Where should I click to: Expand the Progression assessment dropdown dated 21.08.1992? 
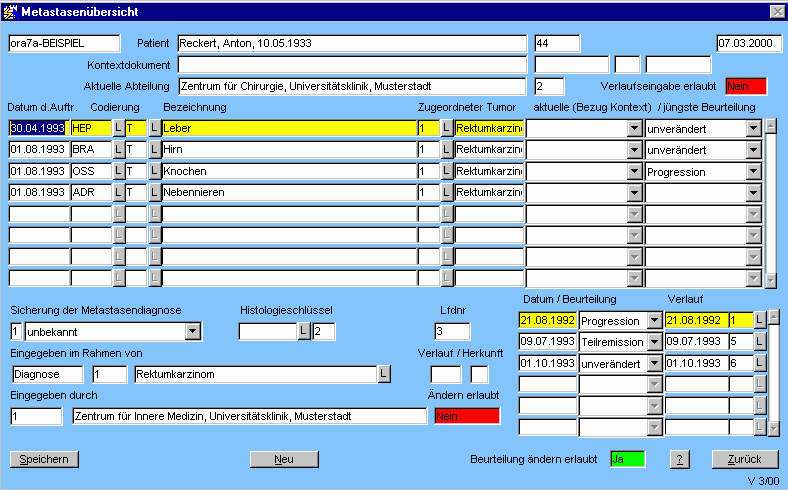click(654, 321)
